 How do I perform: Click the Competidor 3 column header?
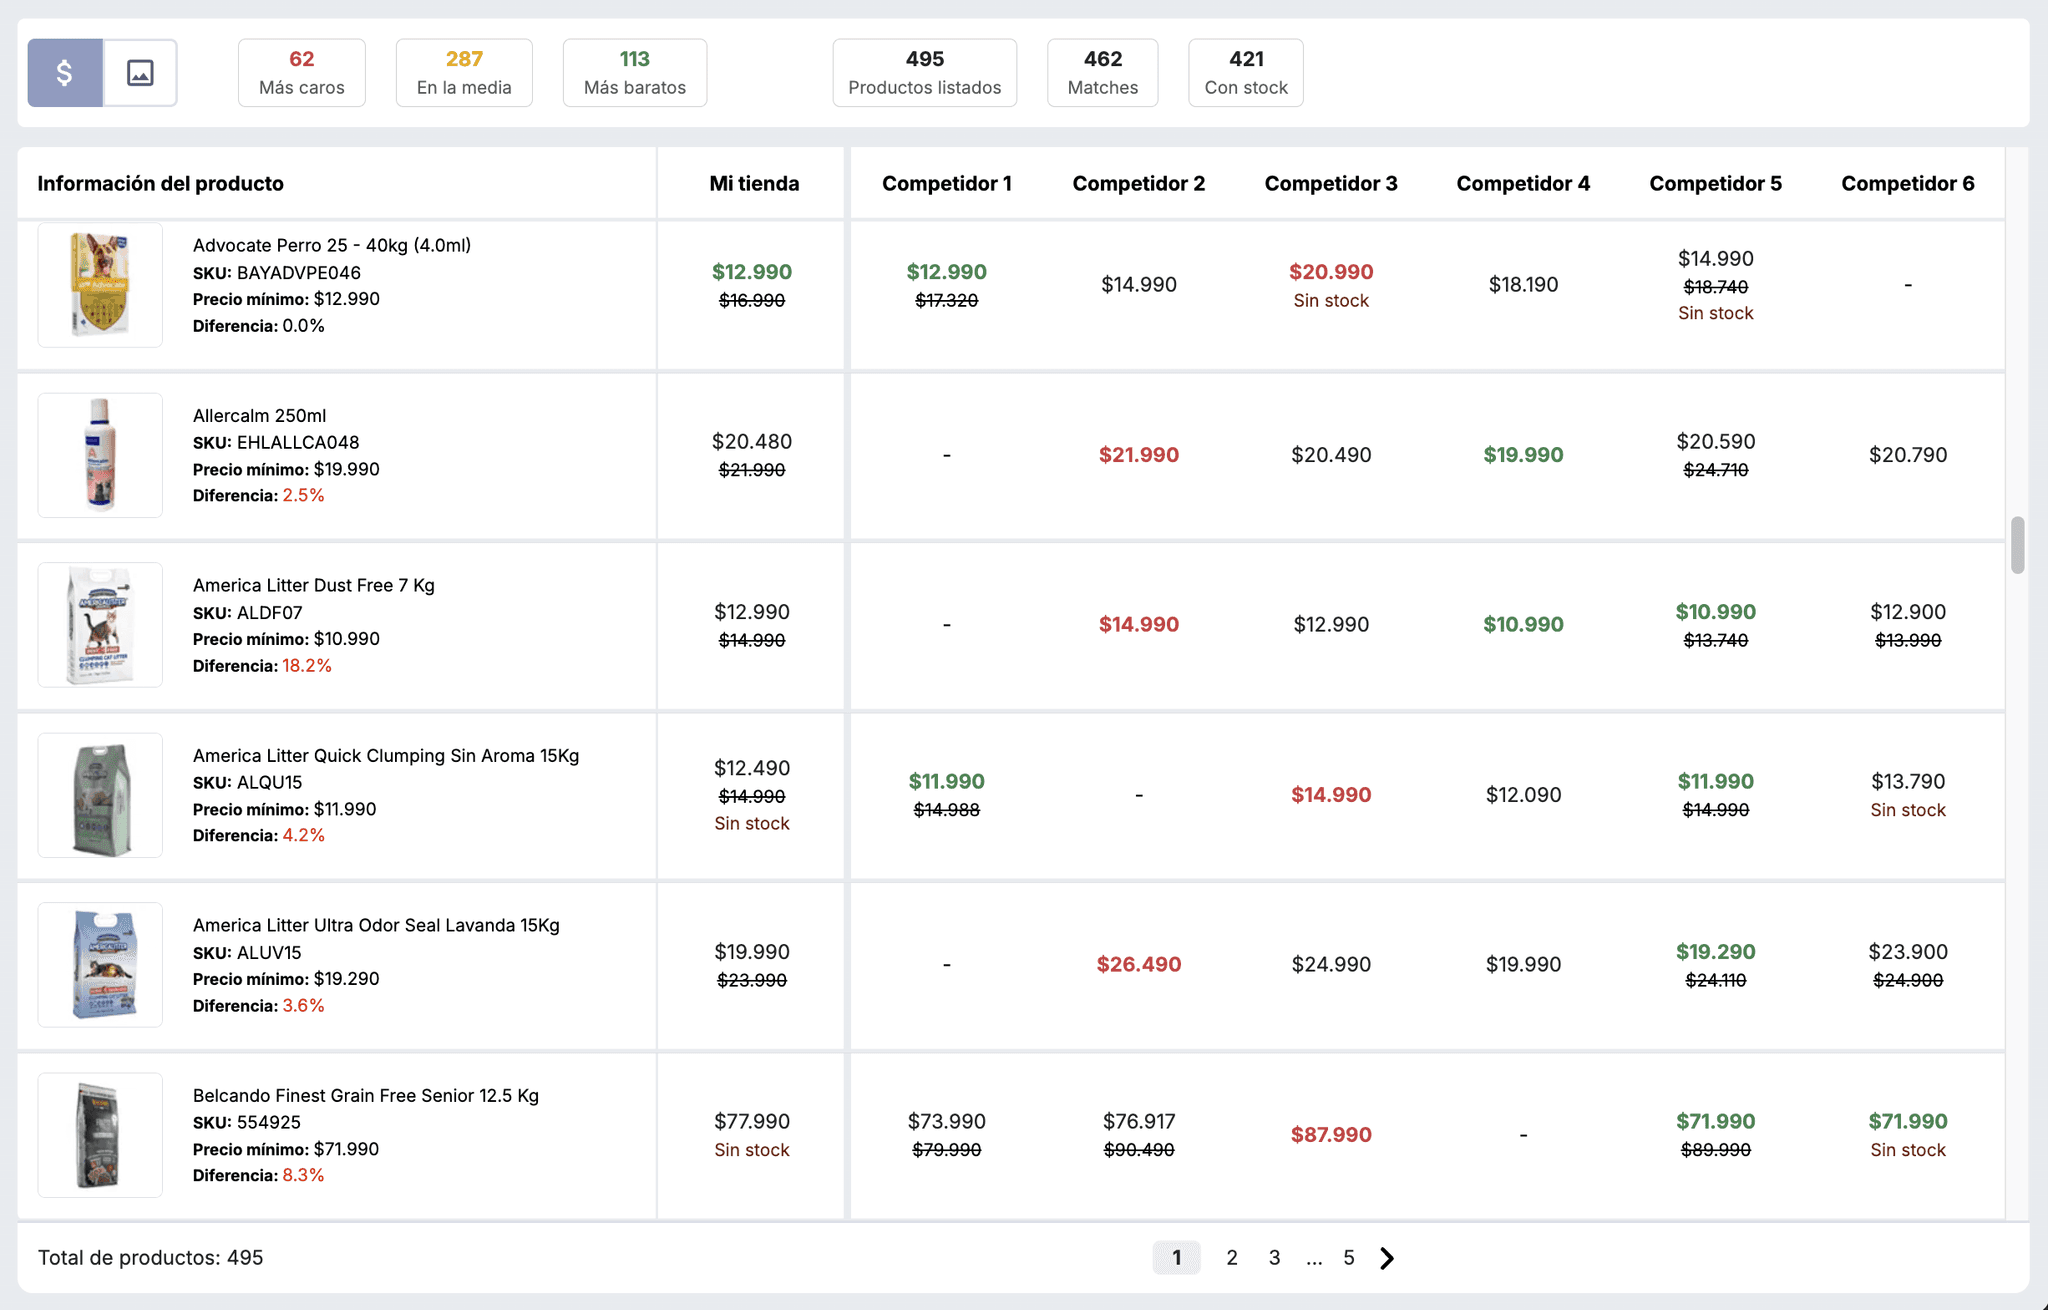click(x=1330, y=184)
